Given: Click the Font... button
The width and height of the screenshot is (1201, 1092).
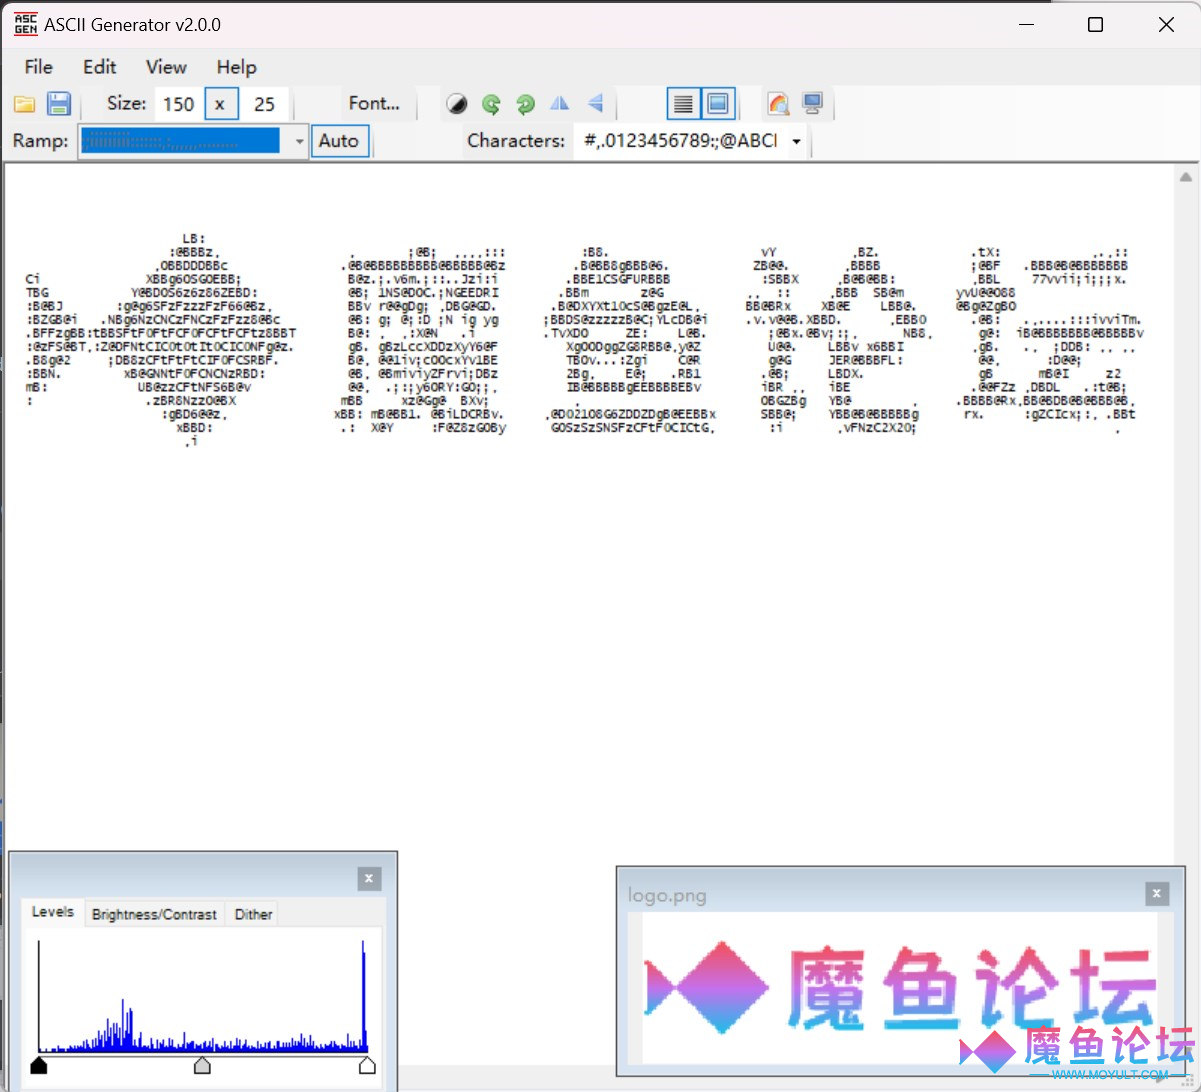Looking at the screenshot, I should tap(374, 103).
